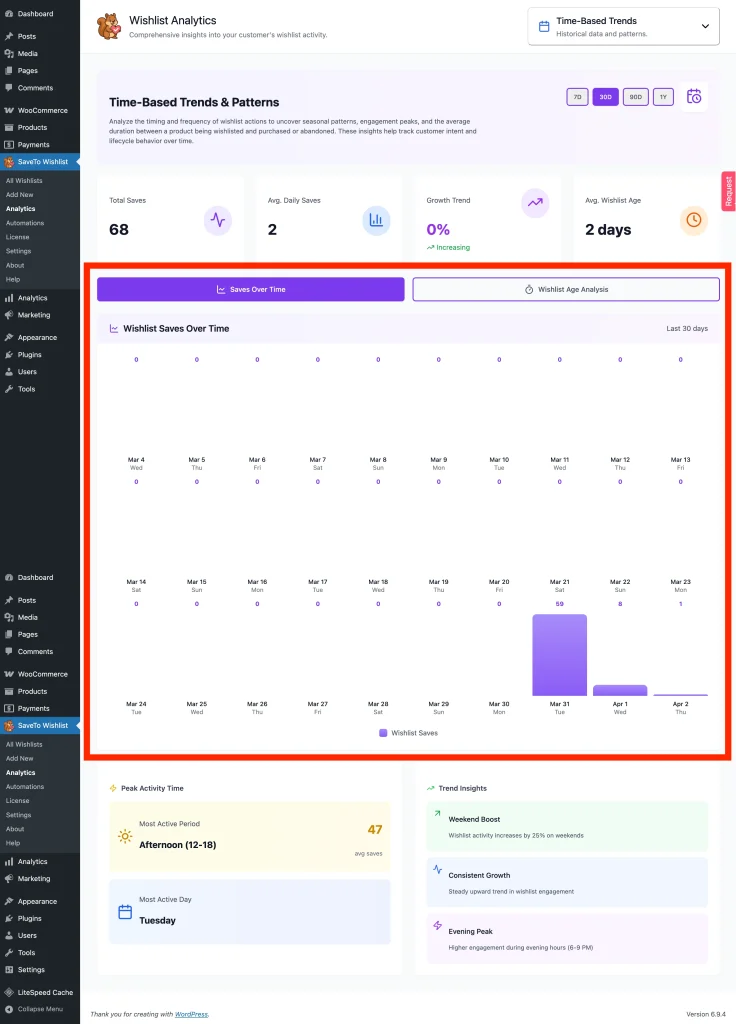Click the Avg. Daily Saves bar chart icon

click(x=376, y=220)
